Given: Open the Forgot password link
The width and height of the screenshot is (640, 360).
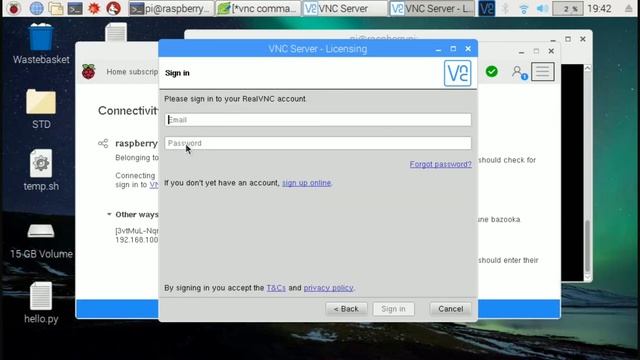Looking at the screenshot, I should pos(440,164).
